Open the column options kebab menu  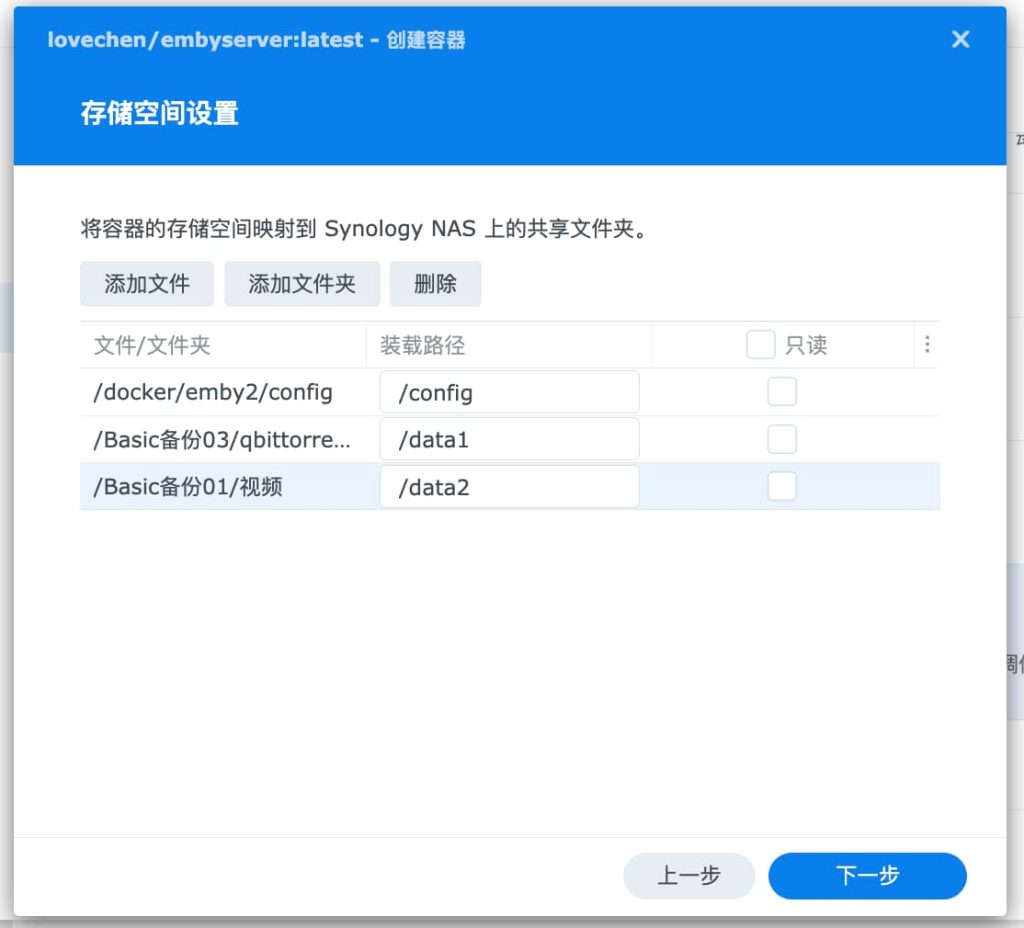928,344
